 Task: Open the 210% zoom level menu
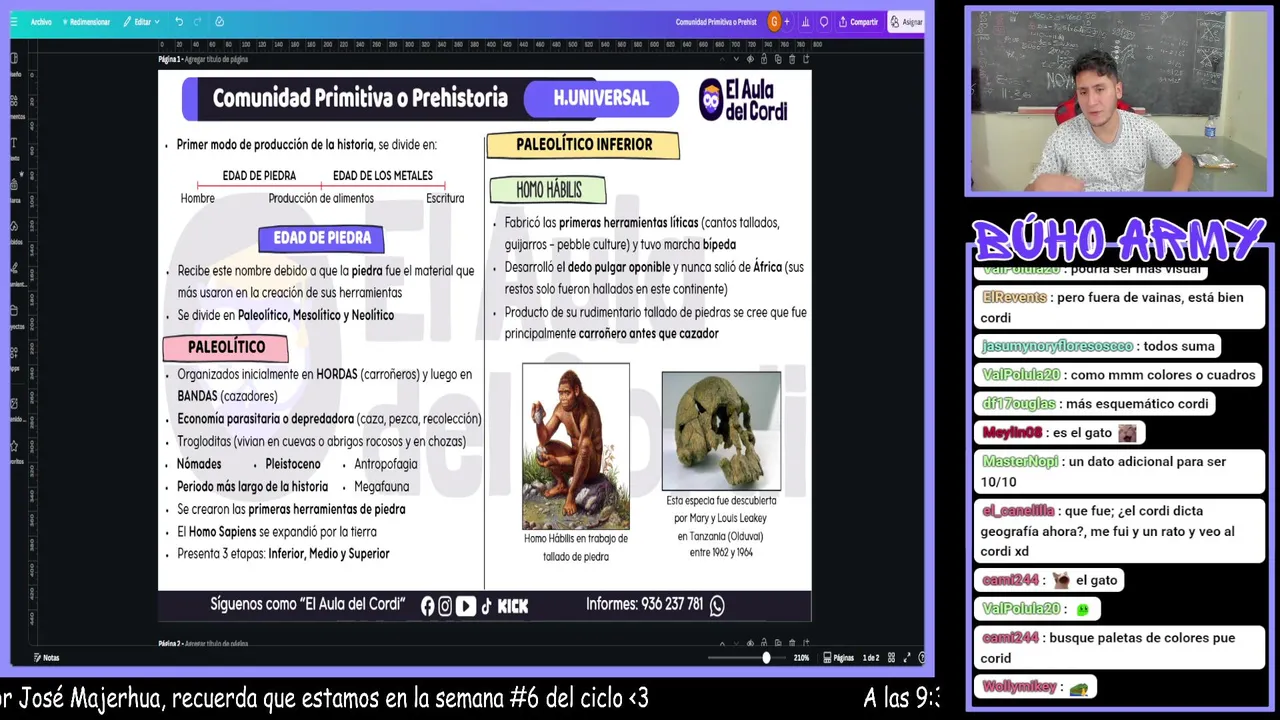point(801,657)
